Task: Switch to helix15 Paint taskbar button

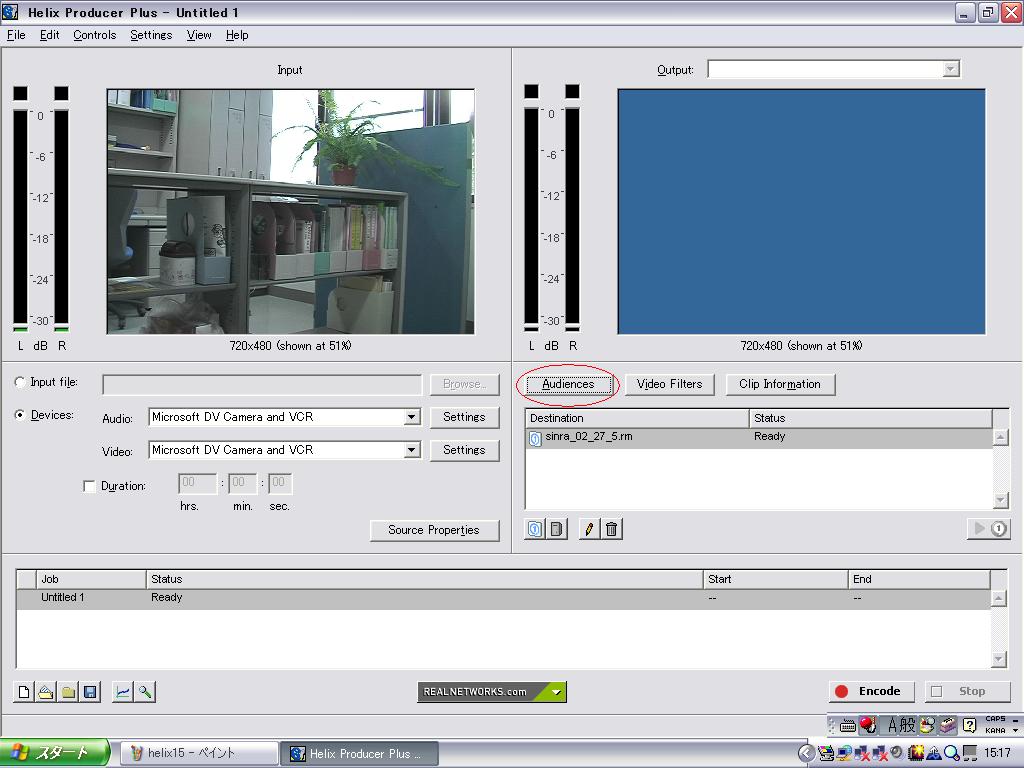Action: coord(199,754)
